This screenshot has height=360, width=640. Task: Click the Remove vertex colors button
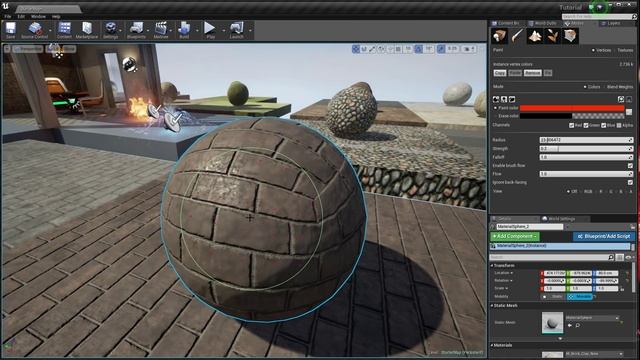tap(533, 73)
